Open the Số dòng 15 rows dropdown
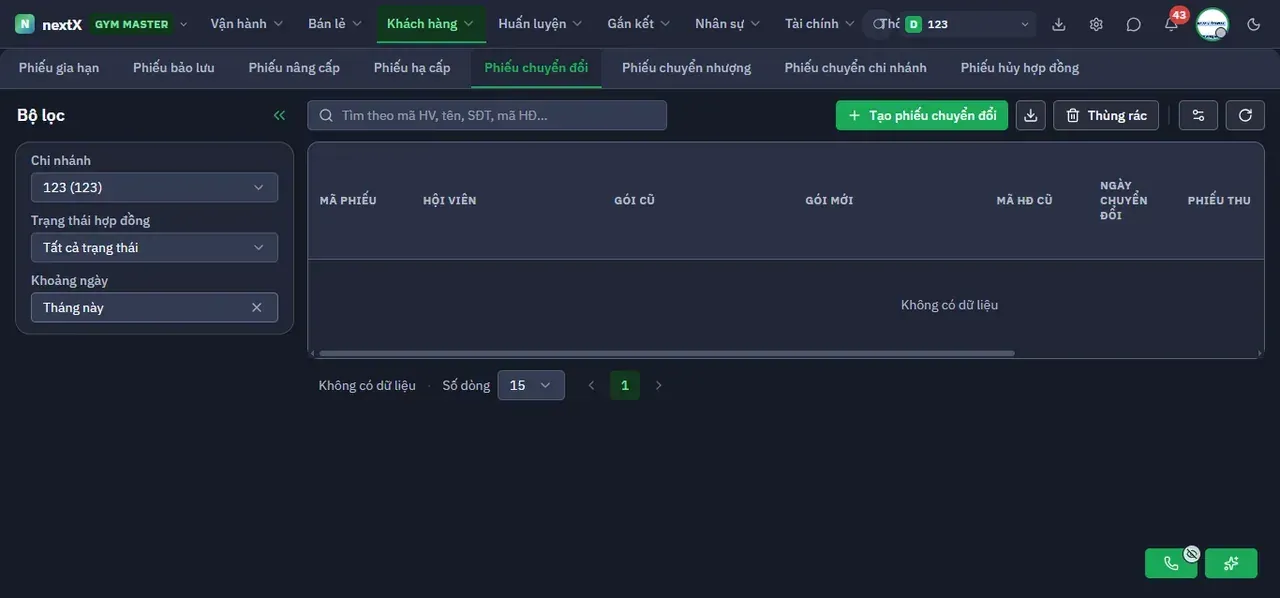The width and height of the screenshot is (1280, 598). 531,385
